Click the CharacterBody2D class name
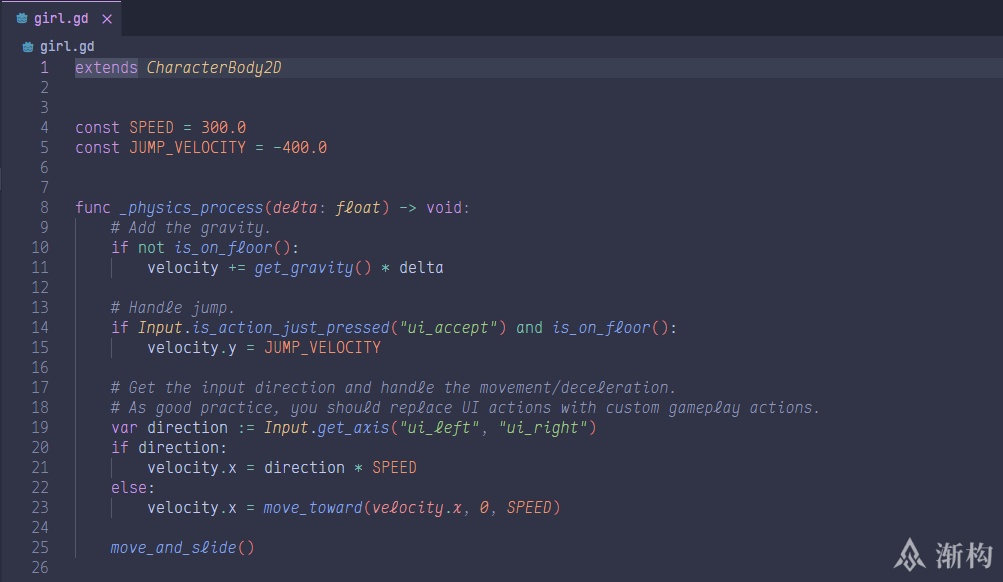This screenshot has width=1003, height=582. click(x=214, y=68)
